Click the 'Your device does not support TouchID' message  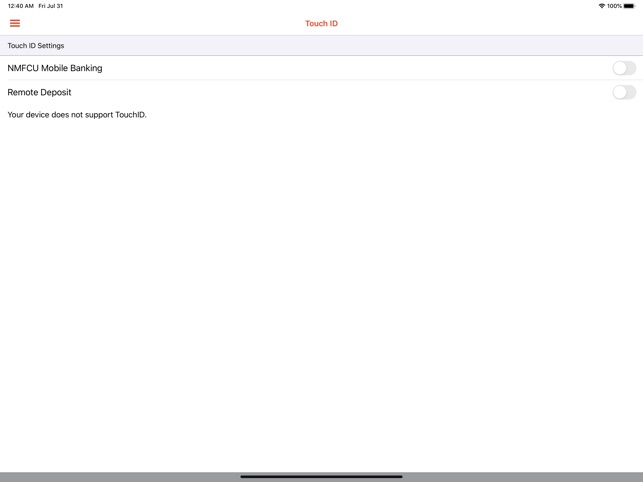pos(77,115)
